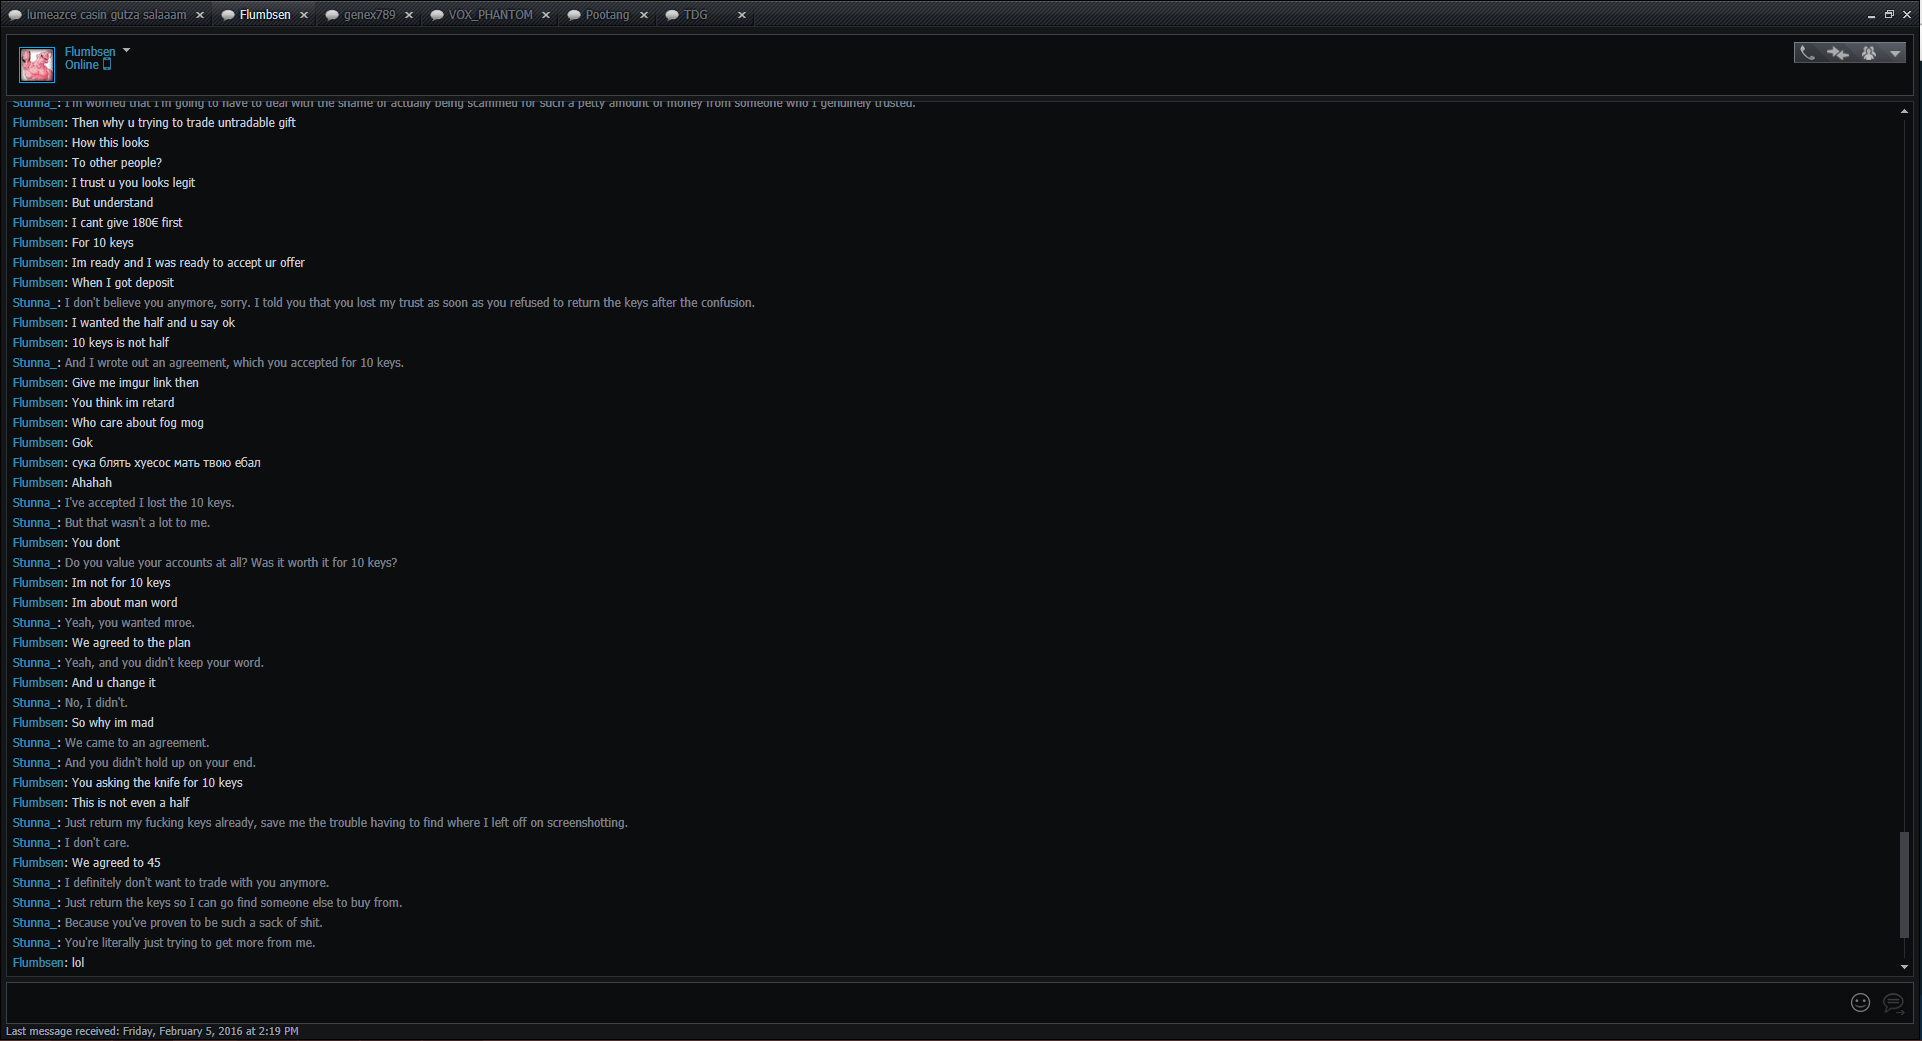Open the lumeazce casin gutza salaaam tab
This screenshot has width=1922, height=1041.
(x=105, y=15)
